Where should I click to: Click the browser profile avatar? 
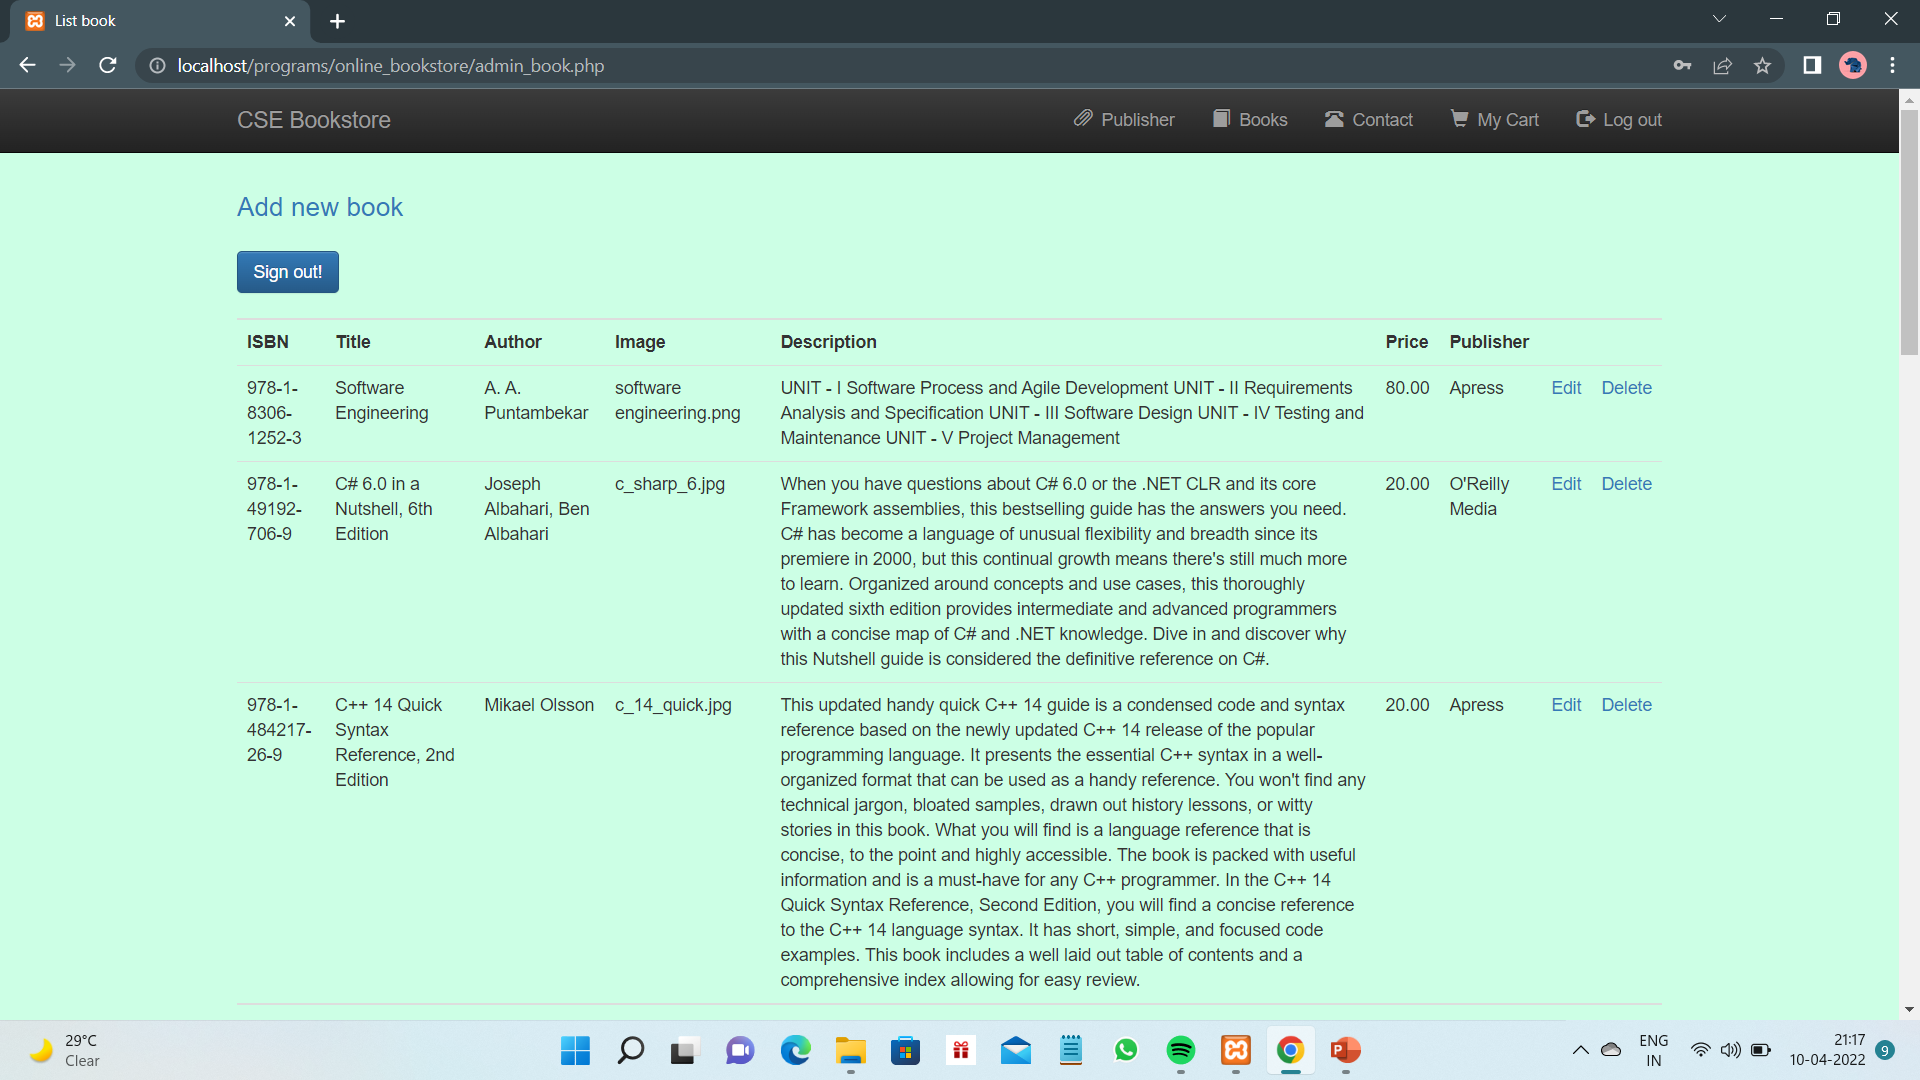click(1853, 65)
